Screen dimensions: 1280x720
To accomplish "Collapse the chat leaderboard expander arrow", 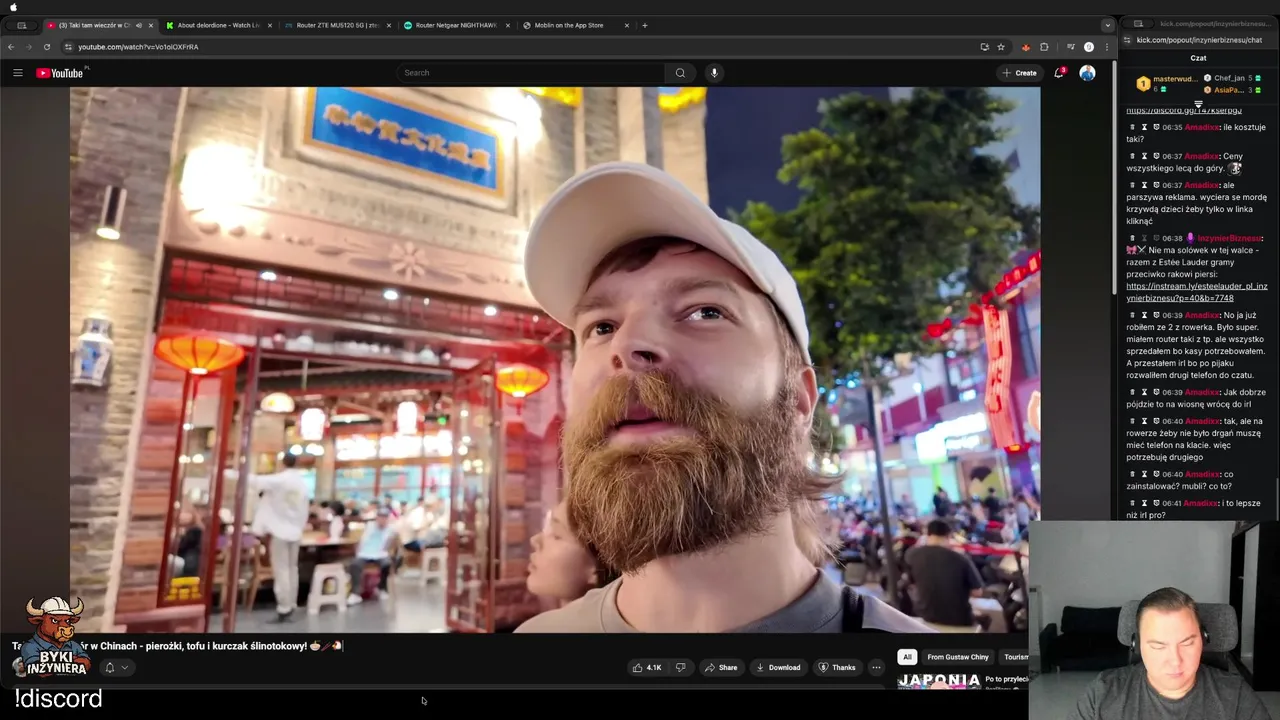I will (1198, 103).
